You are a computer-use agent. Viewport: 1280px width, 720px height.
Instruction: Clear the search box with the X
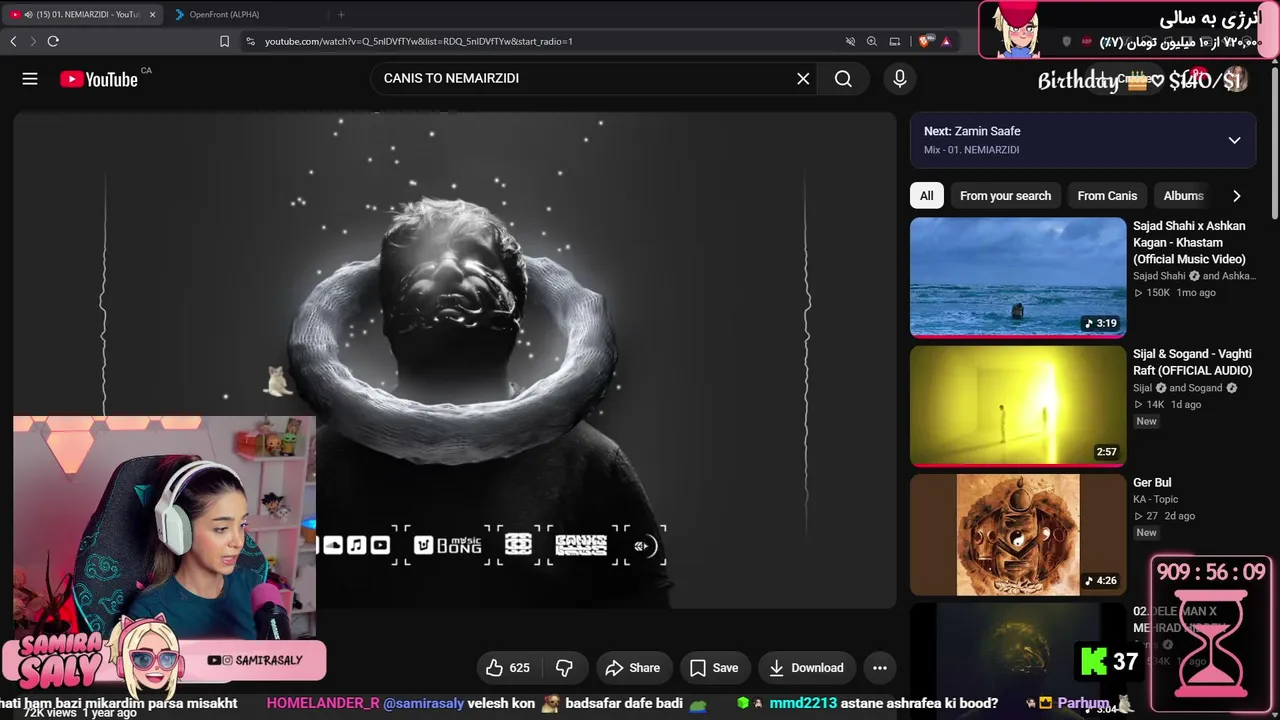[x=803, y=79]
